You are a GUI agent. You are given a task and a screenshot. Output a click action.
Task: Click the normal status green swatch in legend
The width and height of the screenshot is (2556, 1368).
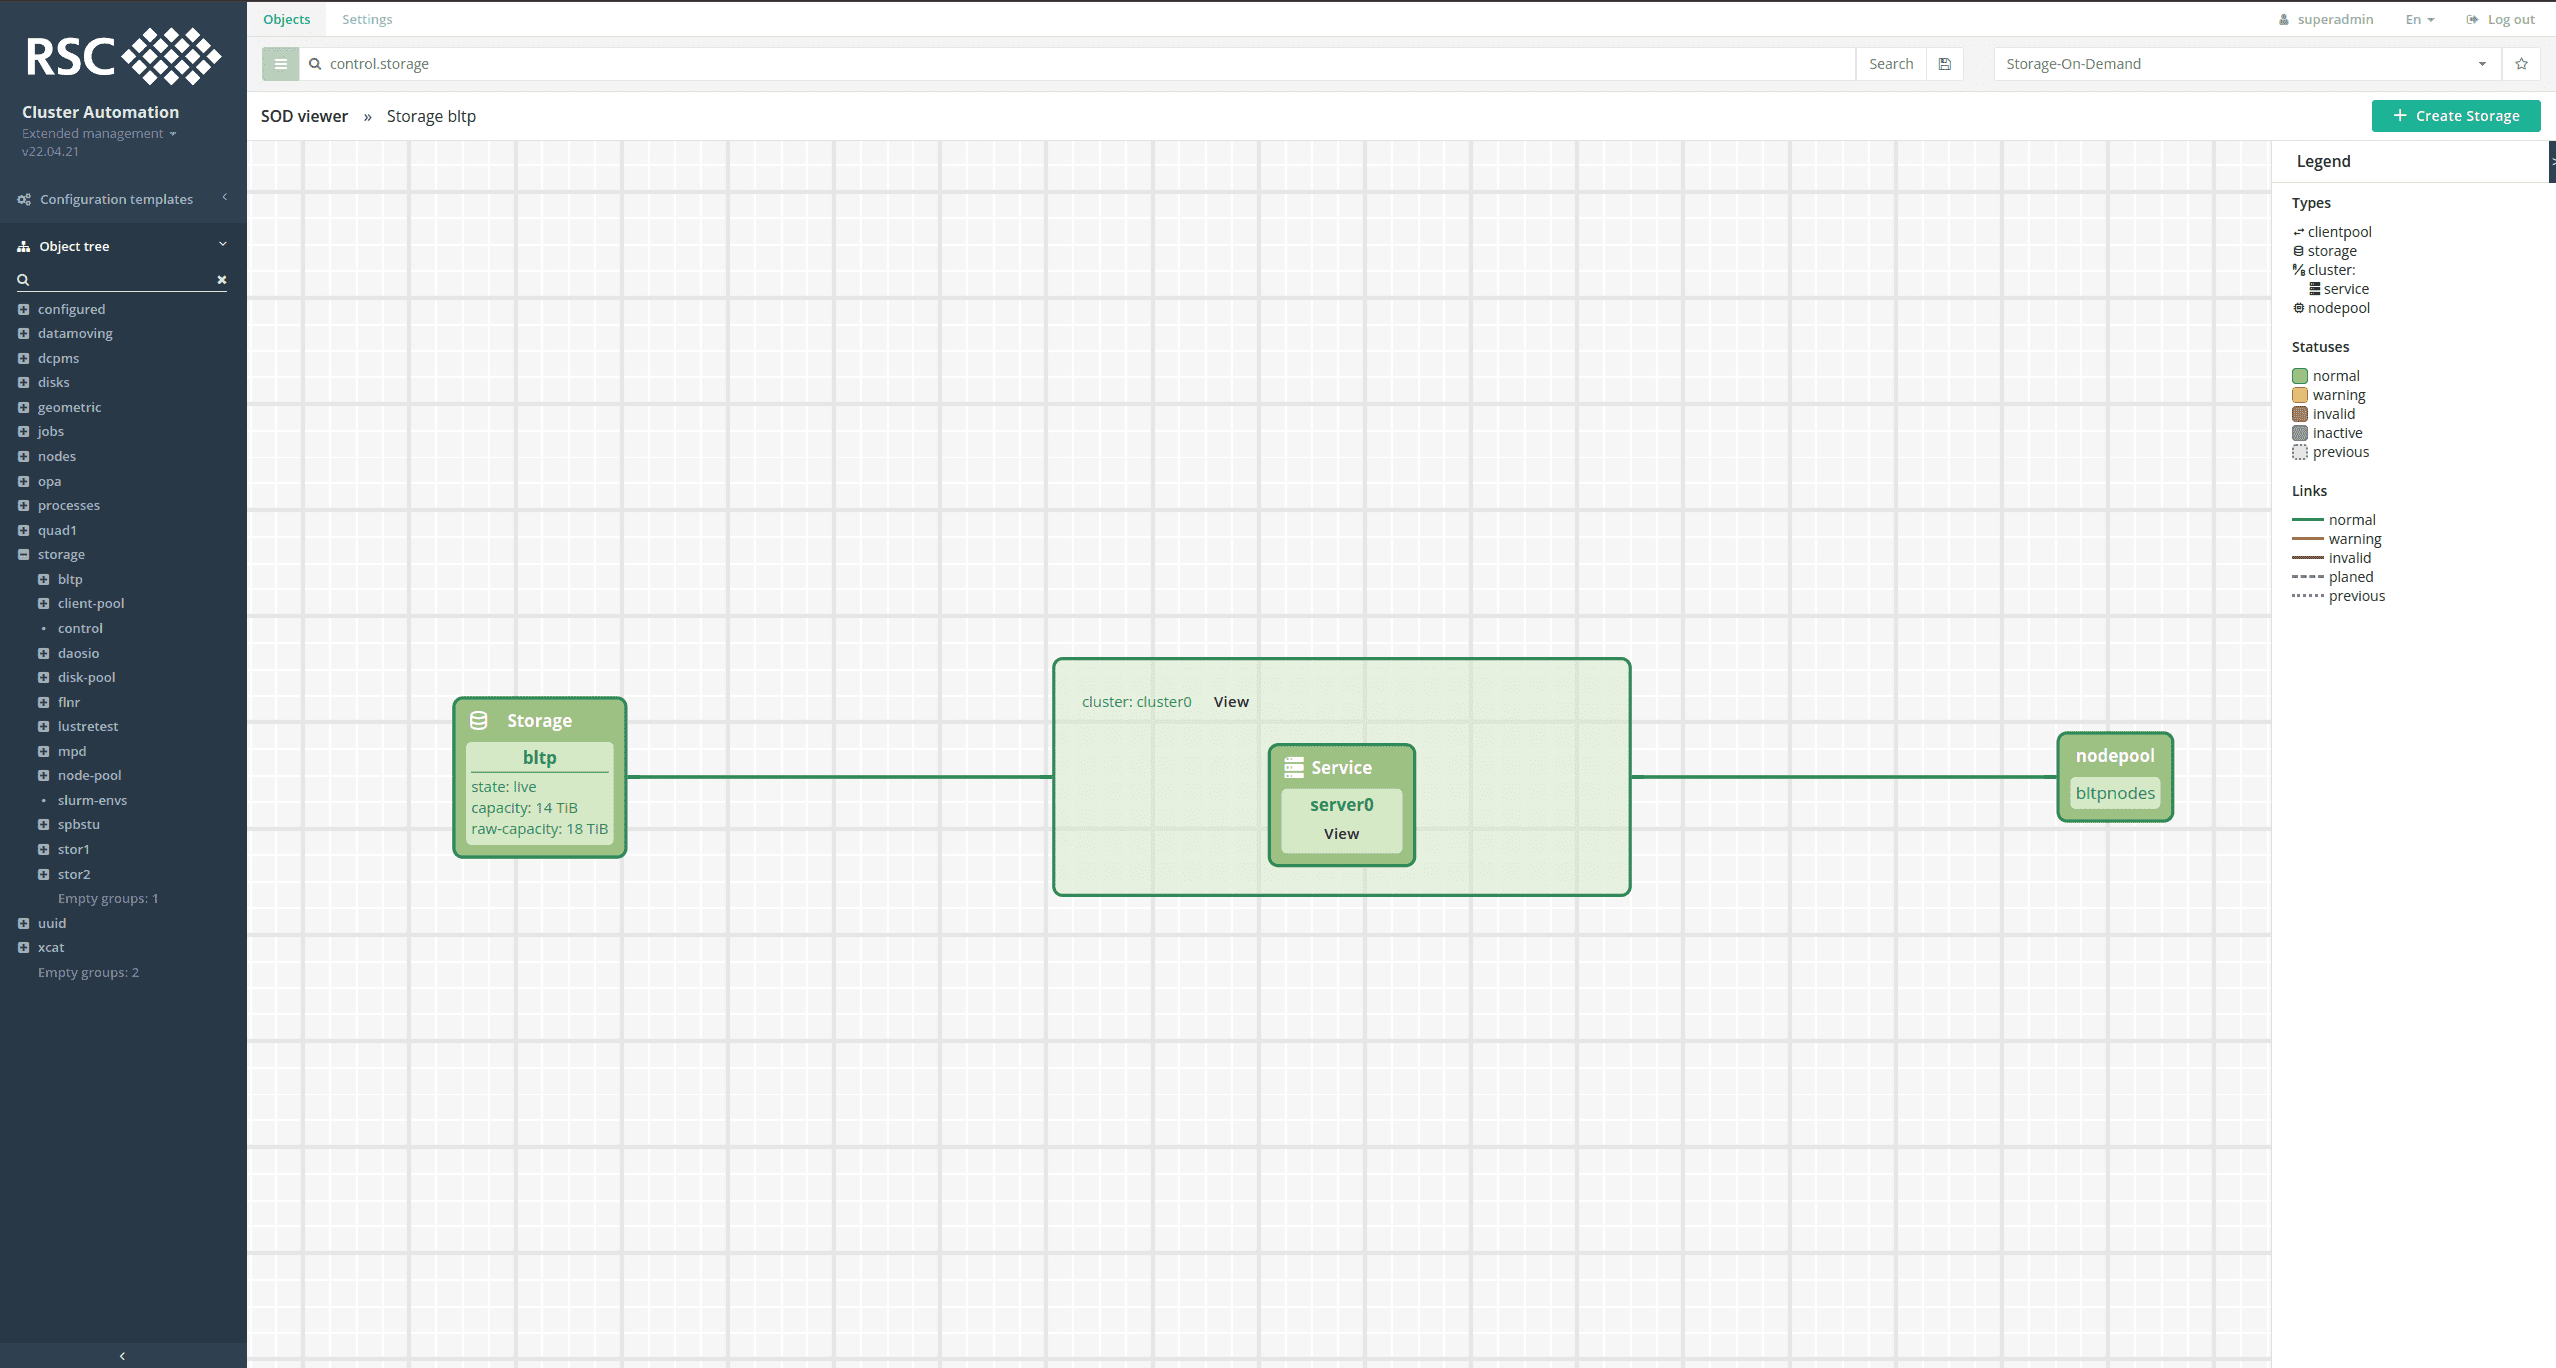click(2300, 376)
